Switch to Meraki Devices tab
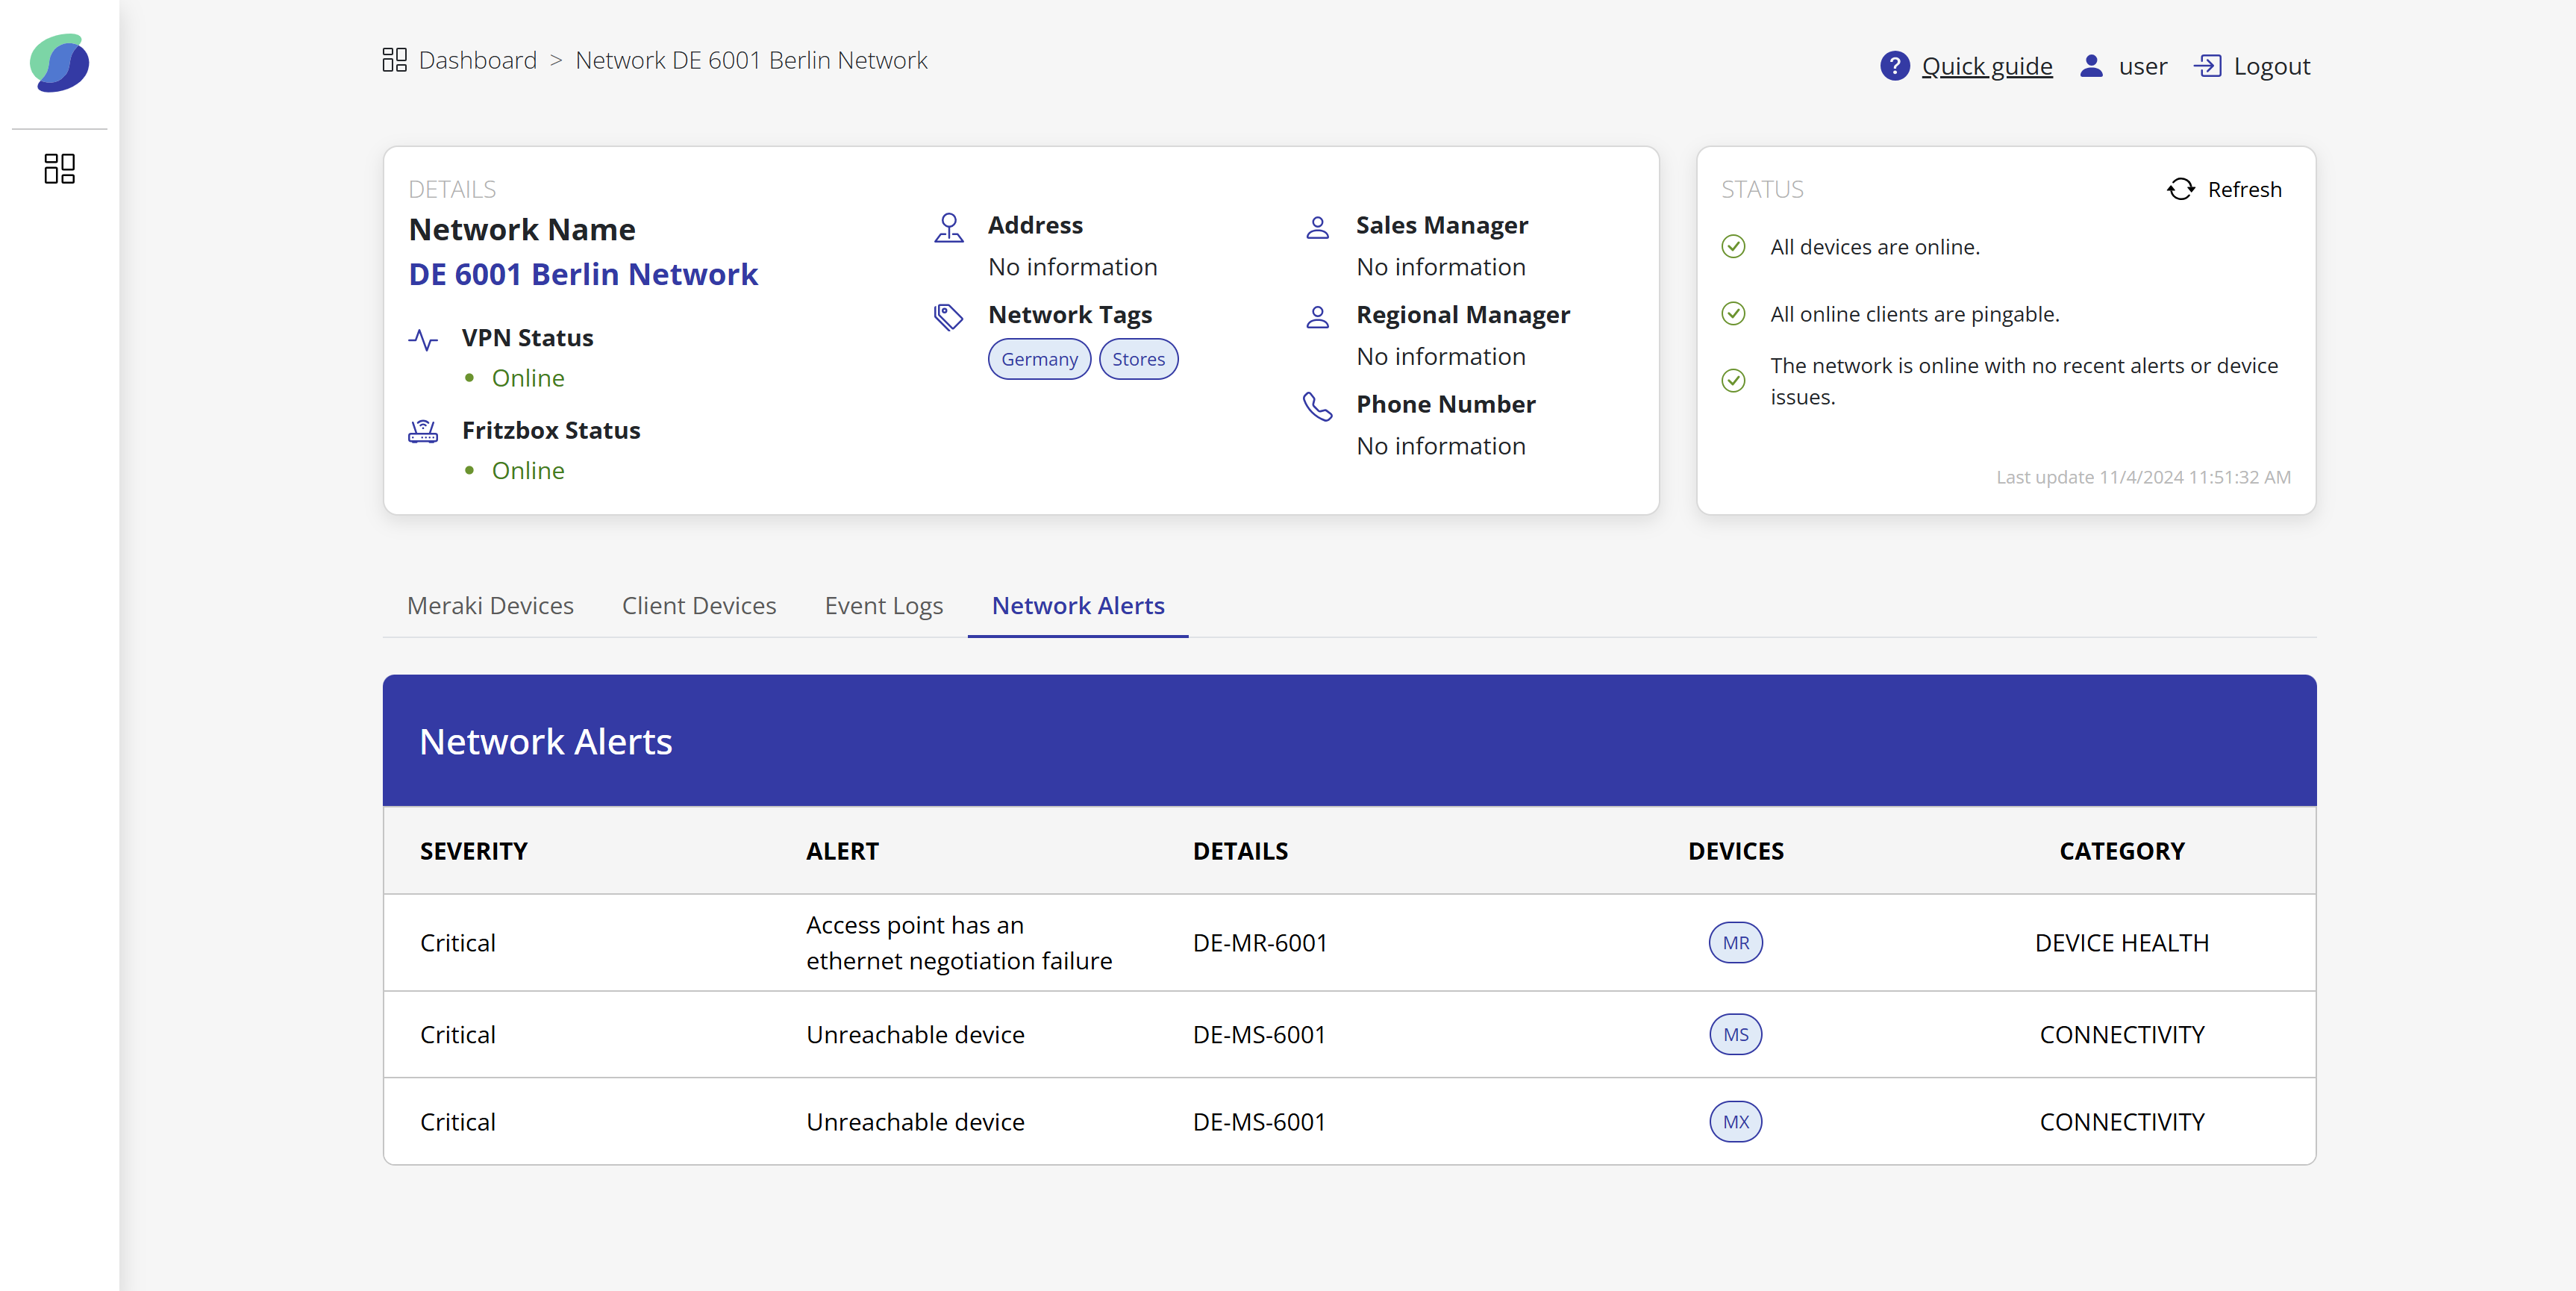The image size is (2576, 1291). coord(490,605)
